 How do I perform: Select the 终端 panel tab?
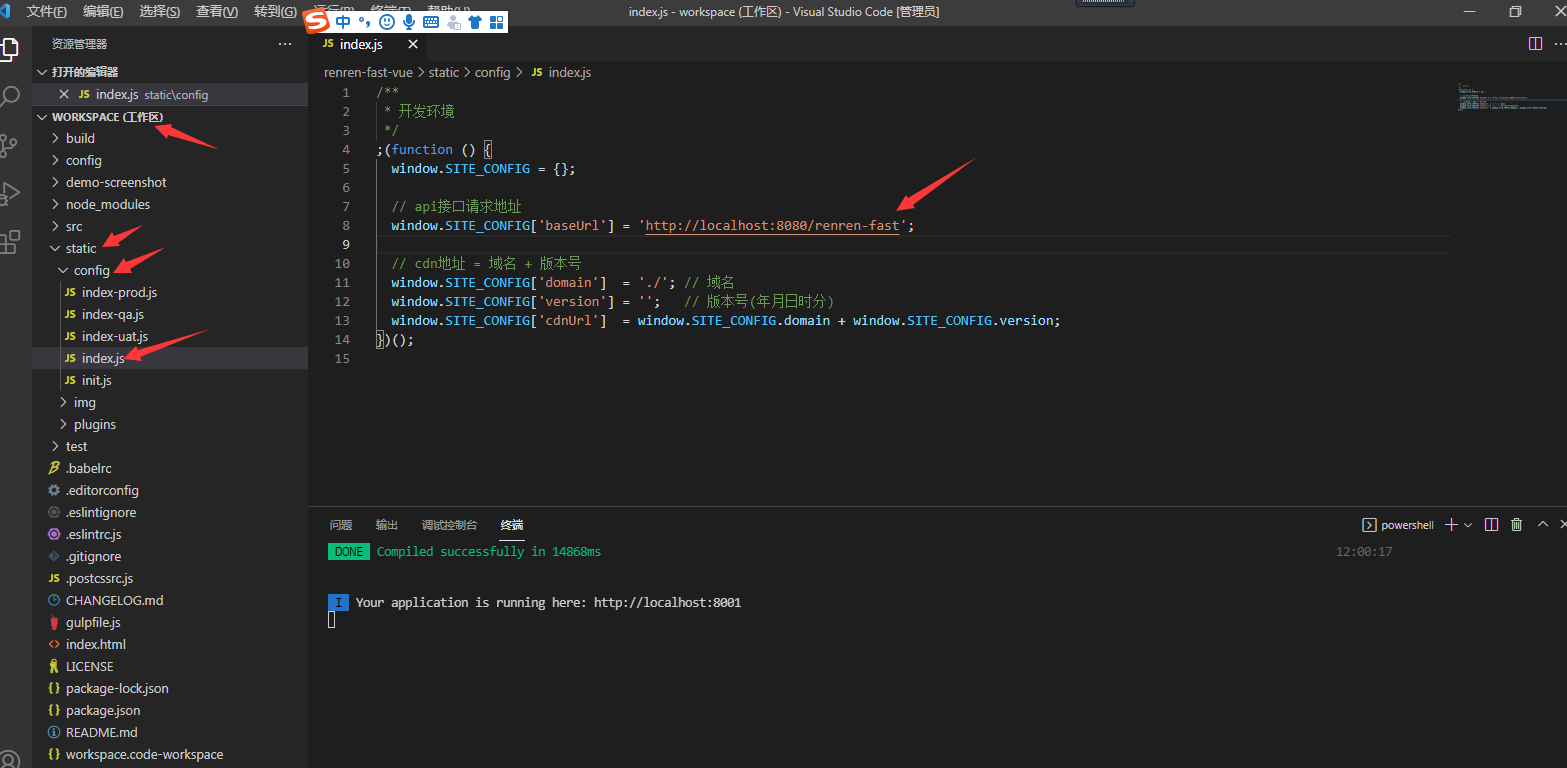coord(512,525)
